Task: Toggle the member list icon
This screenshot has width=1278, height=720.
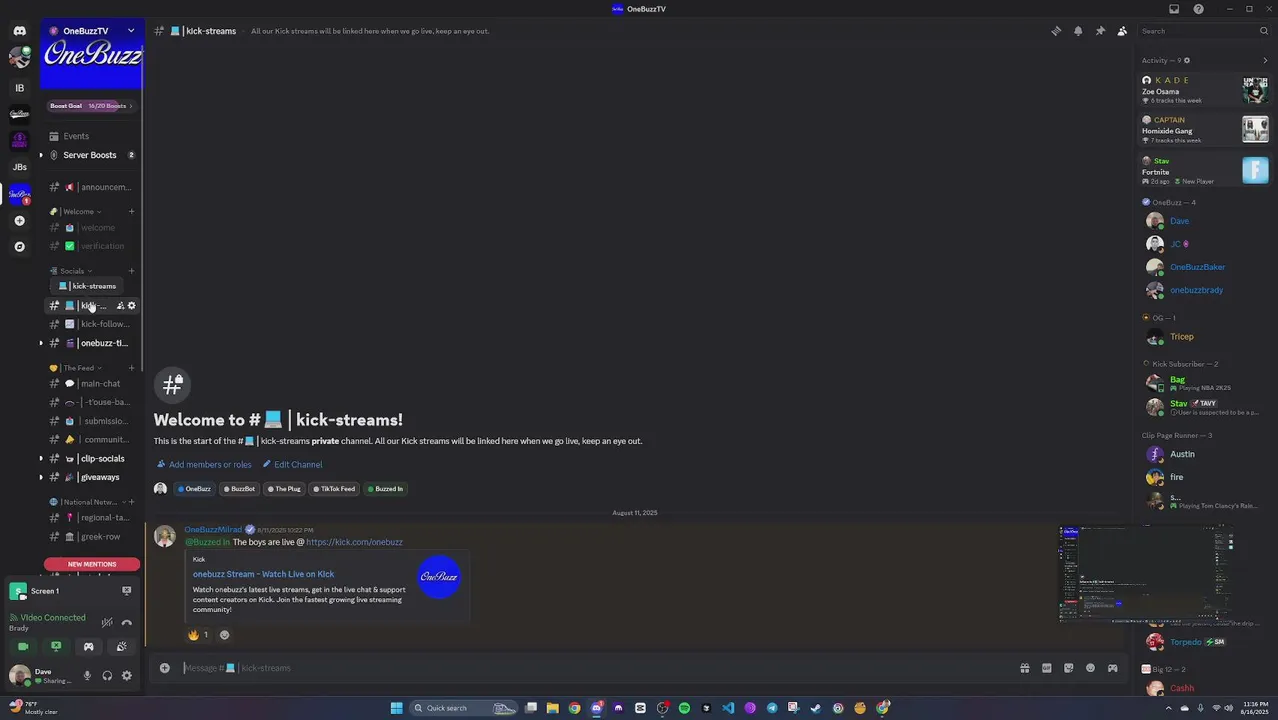Action: click(1122, 31)
